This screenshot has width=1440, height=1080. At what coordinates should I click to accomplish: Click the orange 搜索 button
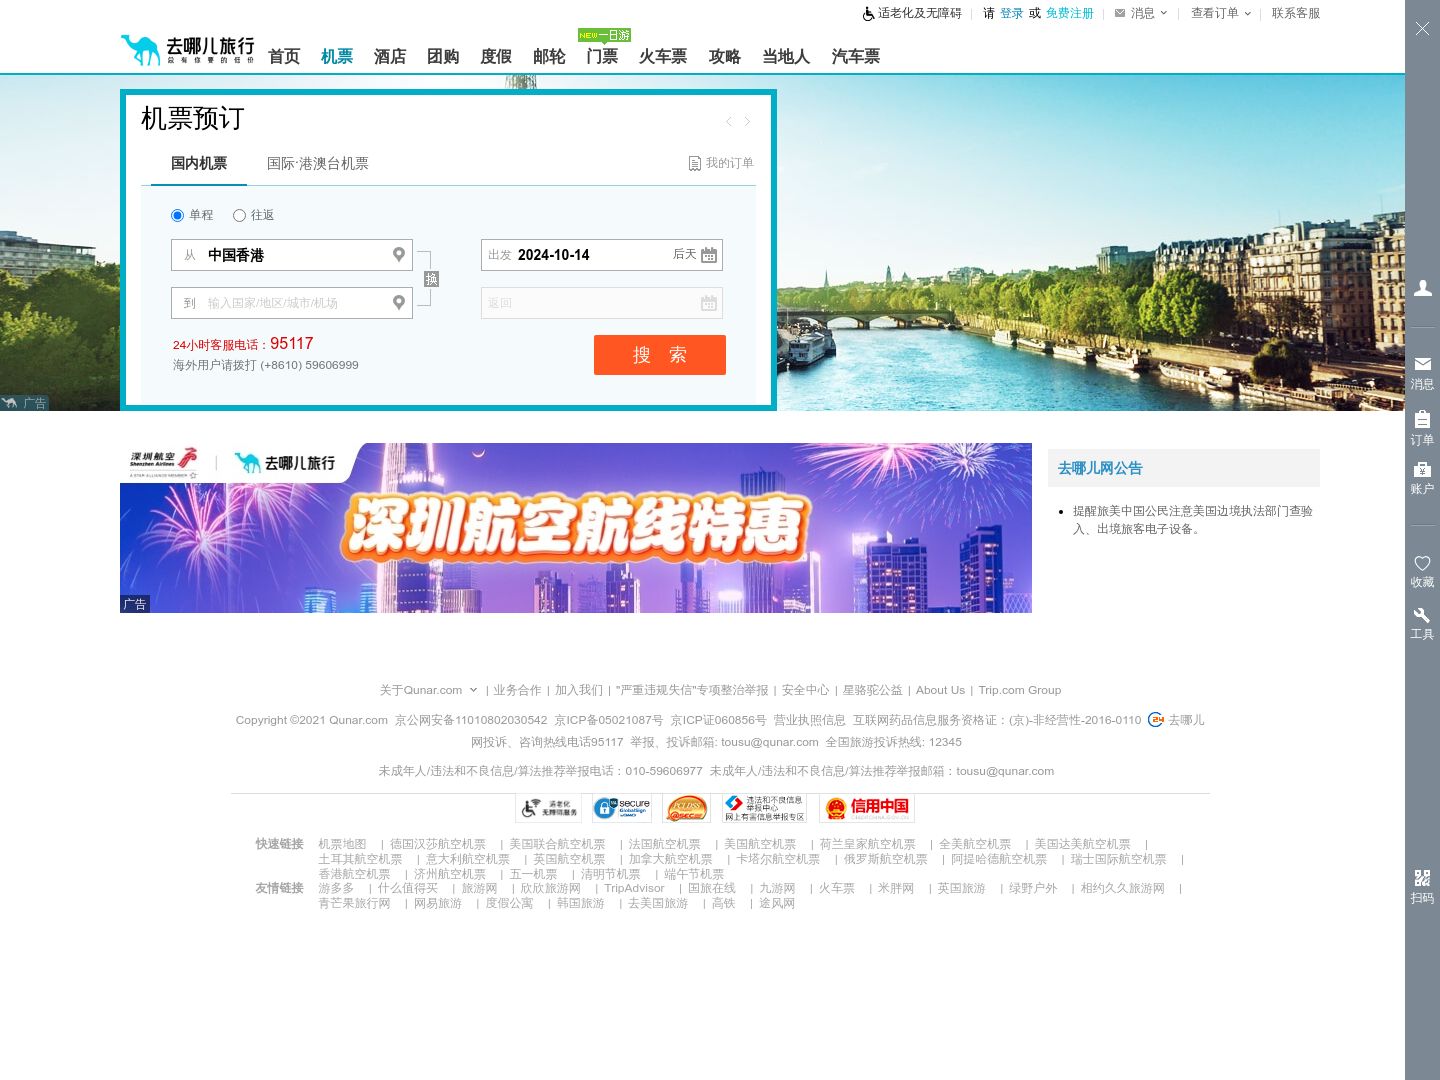(660, 355)
